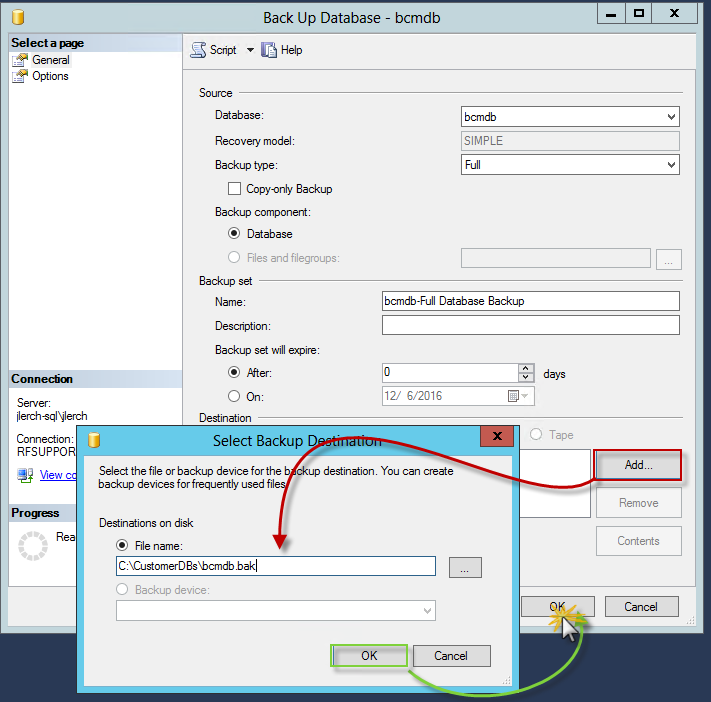Screen dimensions: 711x702
Task: Click the File name path text field
Action: 275,567
